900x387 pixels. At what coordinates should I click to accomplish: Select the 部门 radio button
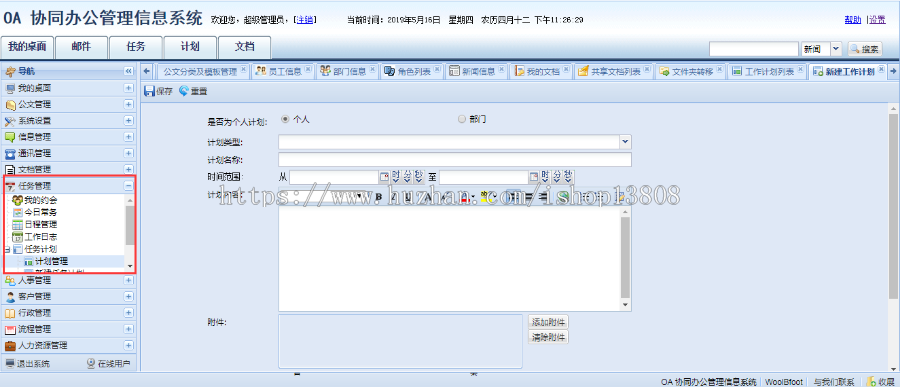point(462,119)
